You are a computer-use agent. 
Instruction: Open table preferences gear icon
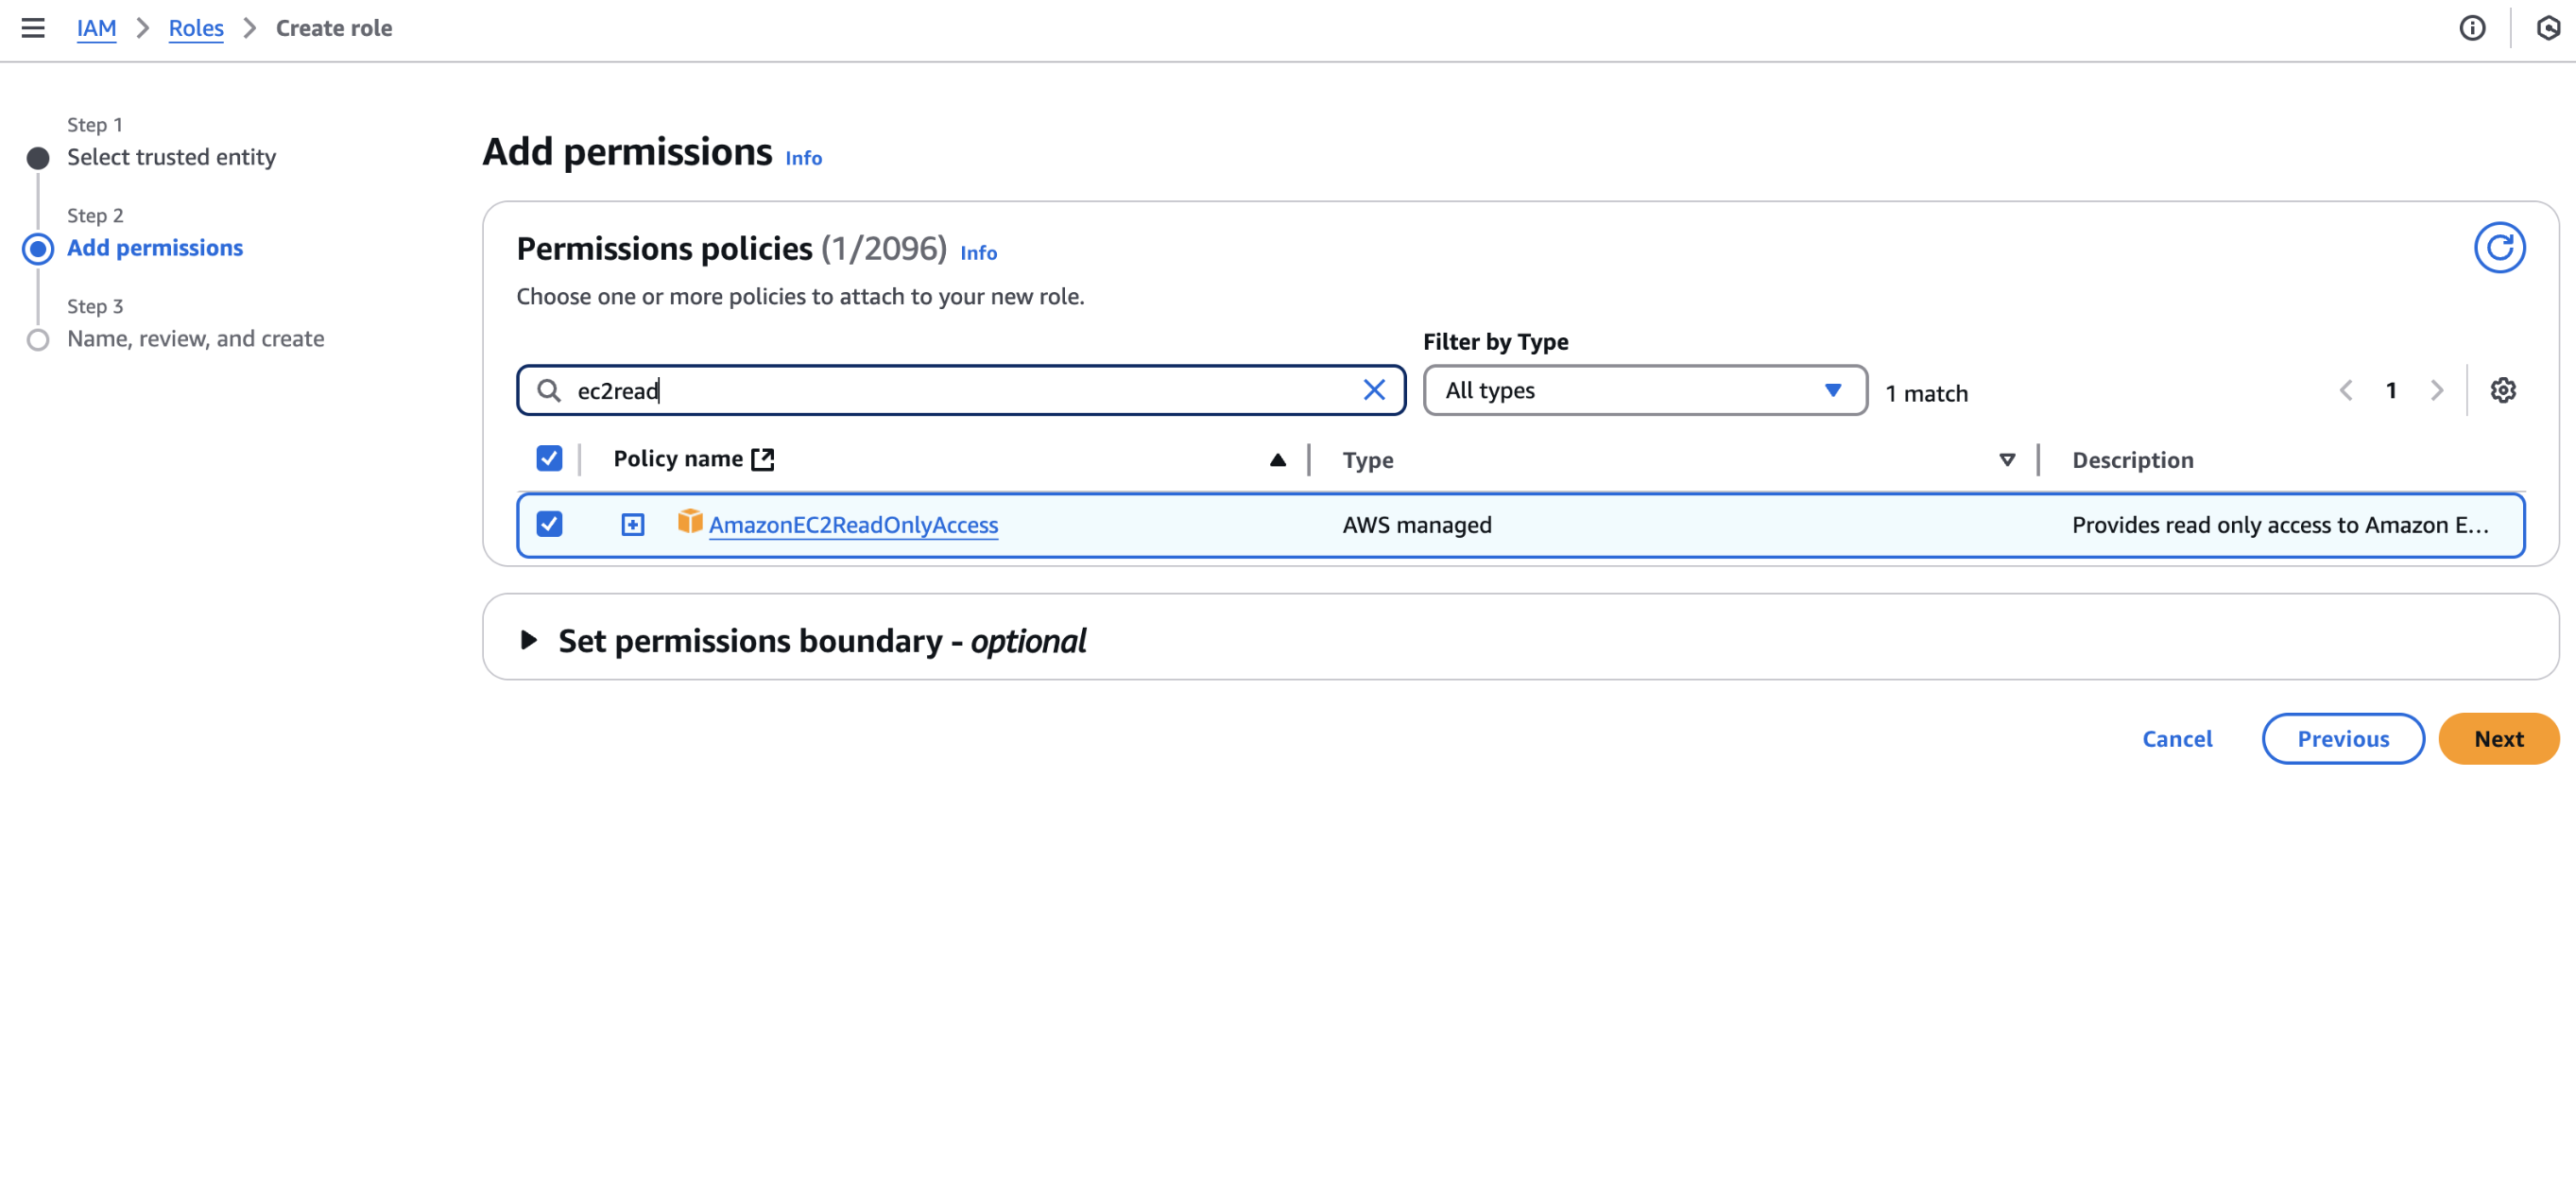click(2503, 390)
